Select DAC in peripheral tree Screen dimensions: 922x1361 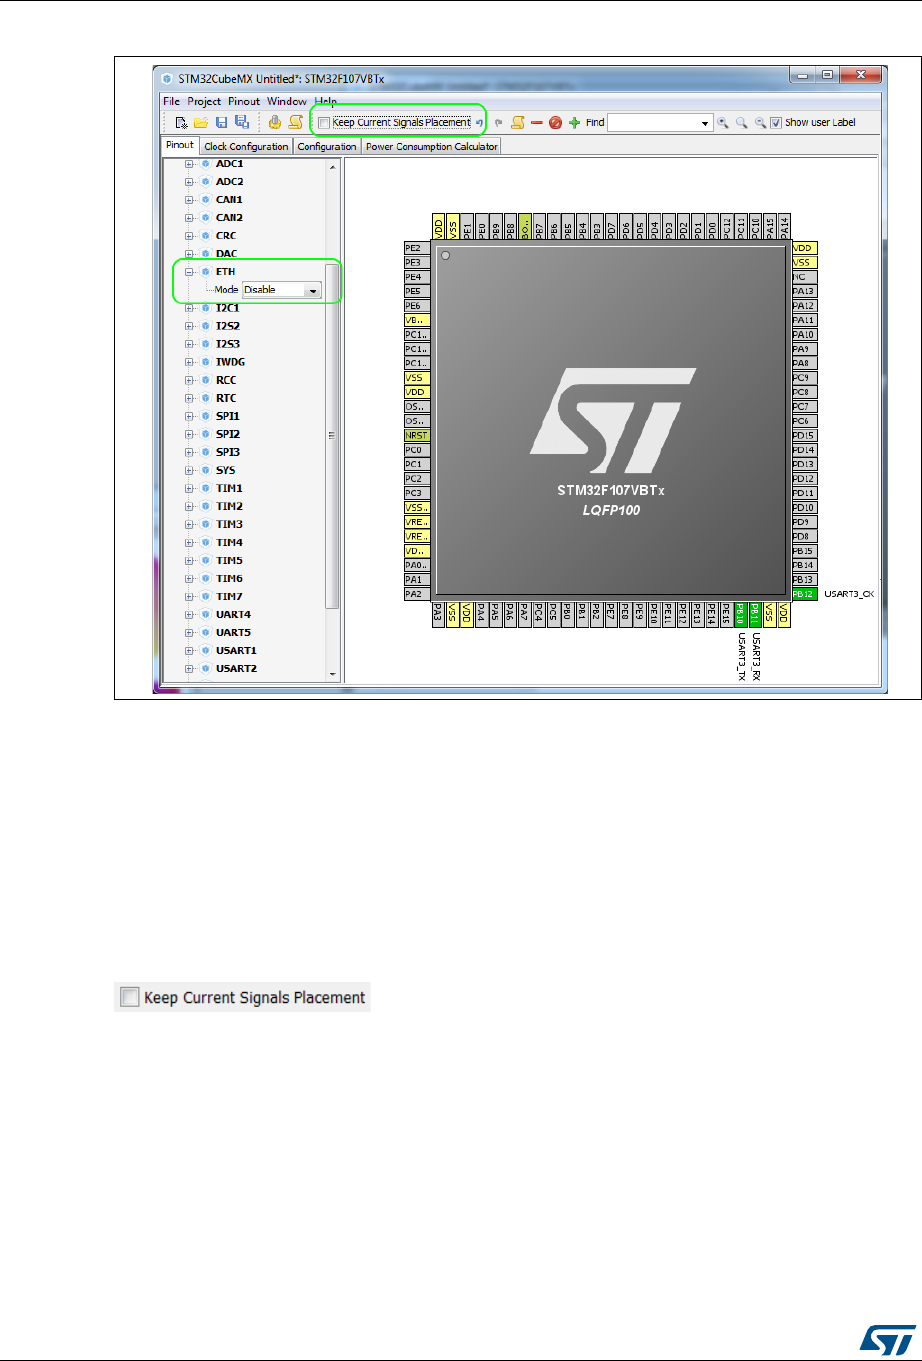click(226, 254)
